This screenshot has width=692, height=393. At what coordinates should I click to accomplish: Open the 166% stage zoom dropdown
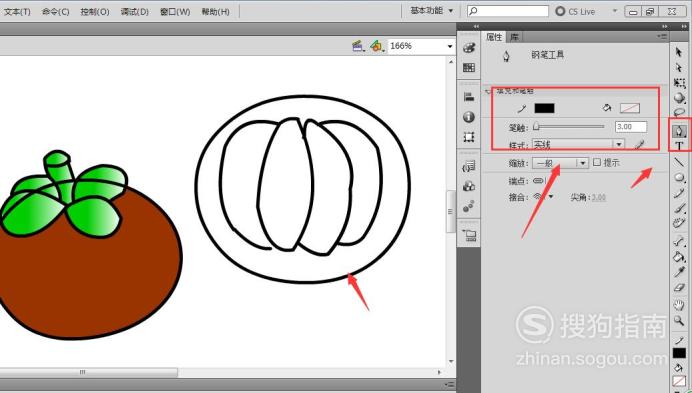[x=450, y=46]
